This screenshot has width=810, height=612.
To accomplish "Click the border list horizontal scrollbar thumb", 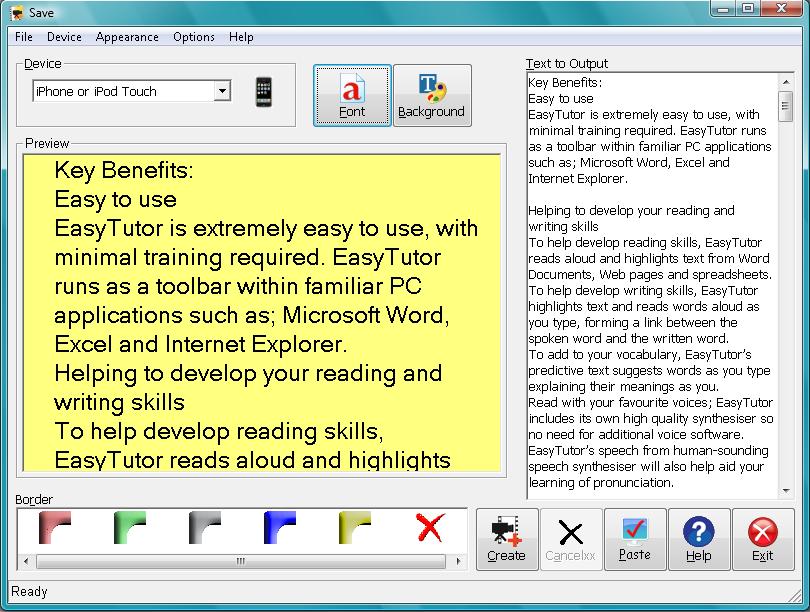I will click(x=241, y=561).
